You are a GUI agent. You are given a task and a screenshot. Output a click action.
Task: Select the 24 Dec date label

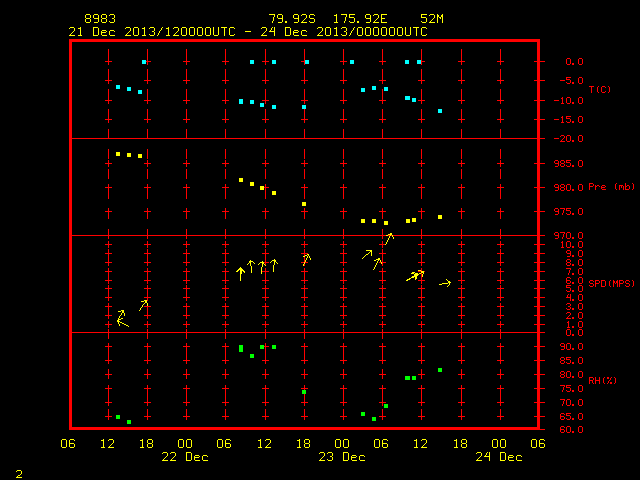(499, 457)
